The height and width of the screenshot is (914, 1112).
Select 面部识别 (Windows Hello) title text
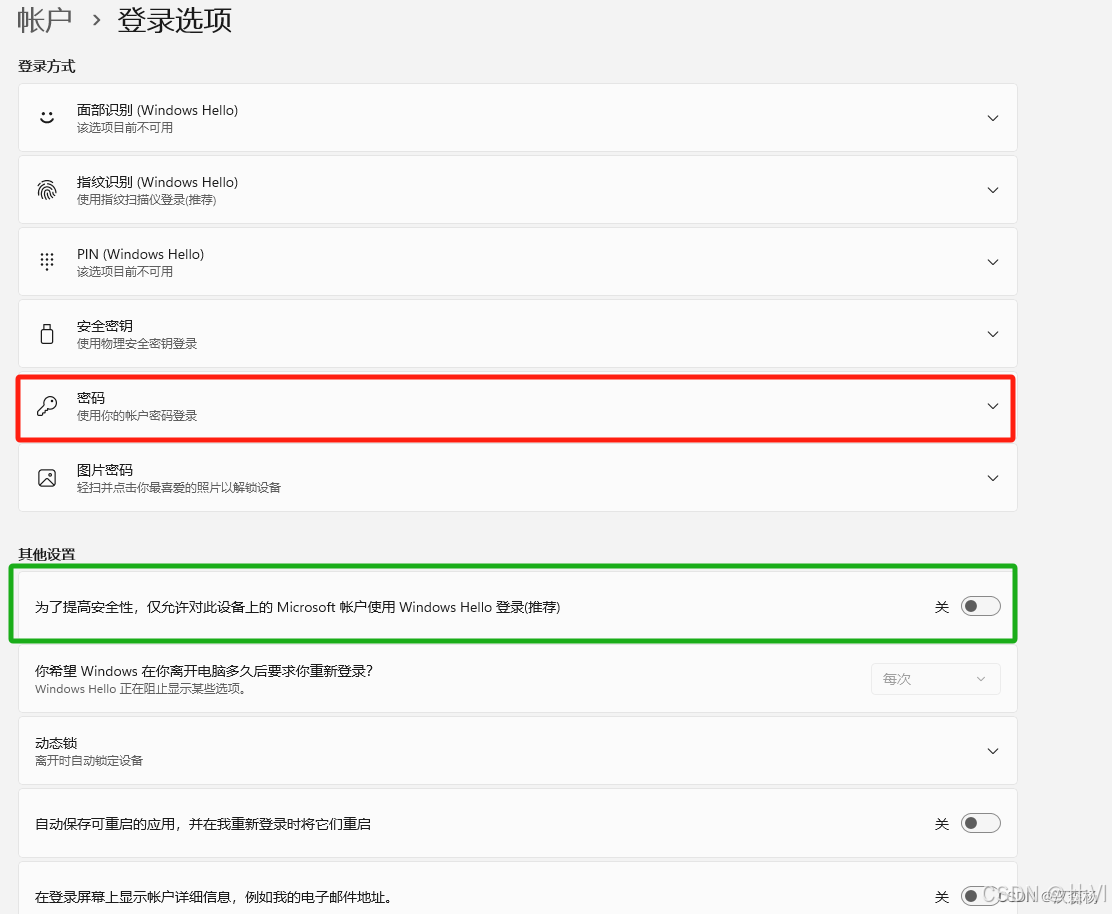(157, 110)
